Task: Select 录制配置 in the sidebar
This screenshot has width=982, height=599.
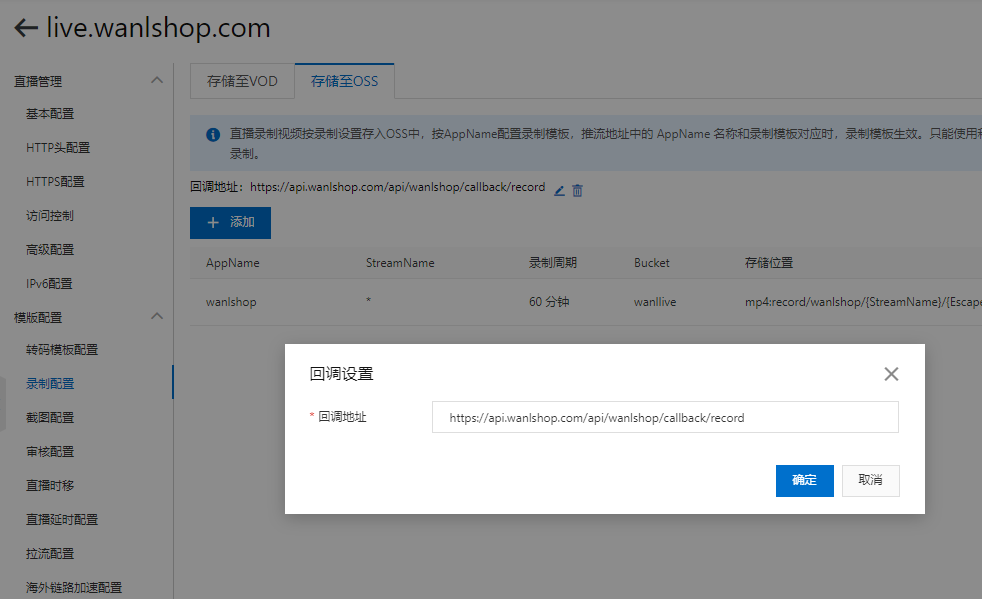Action: tap(50, 383)
